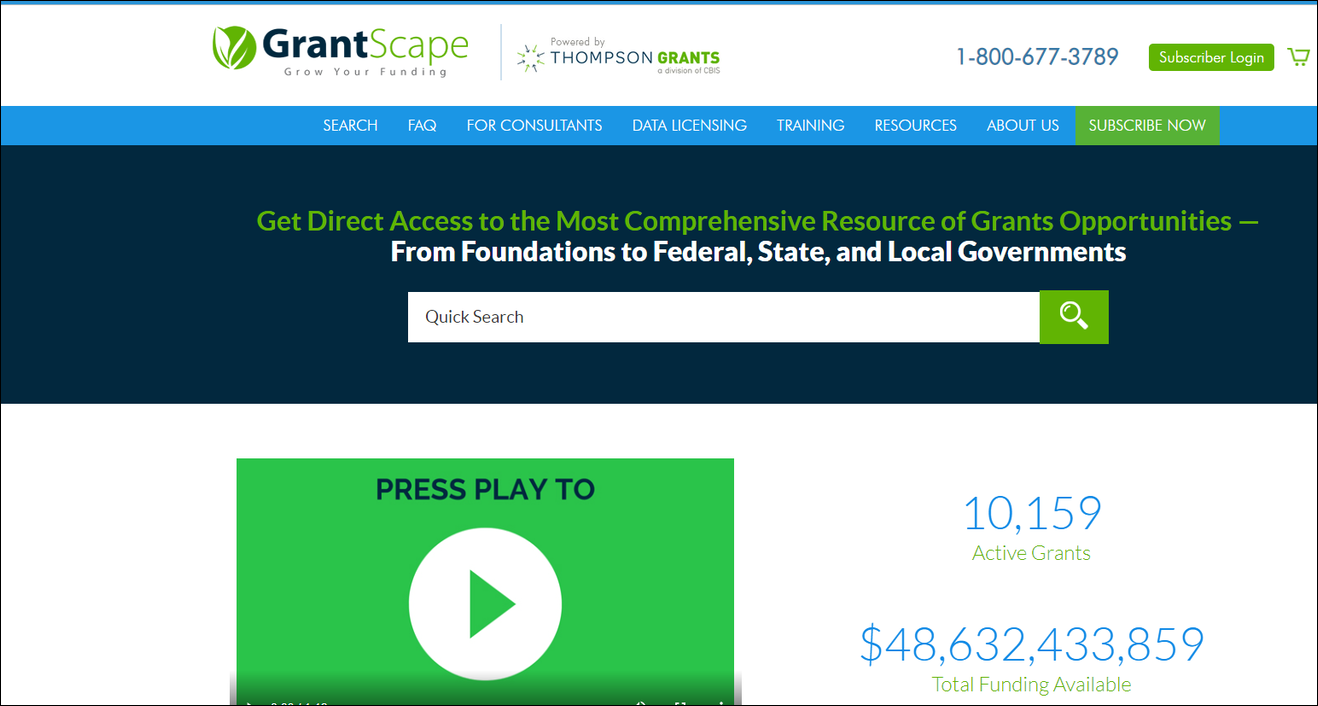Click the magnifying glass search icon
1318x706 pixels.
pos(1073,316)
